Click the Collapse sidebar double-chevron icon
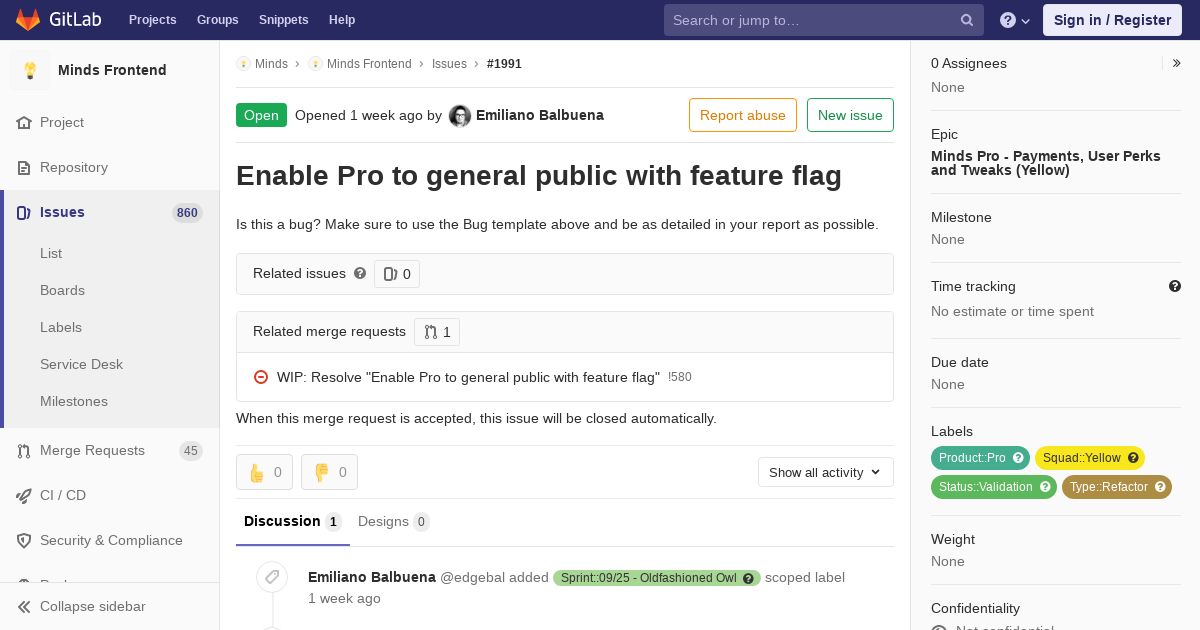The height and width of the screenshot is (630, 1200). point(24,606)
